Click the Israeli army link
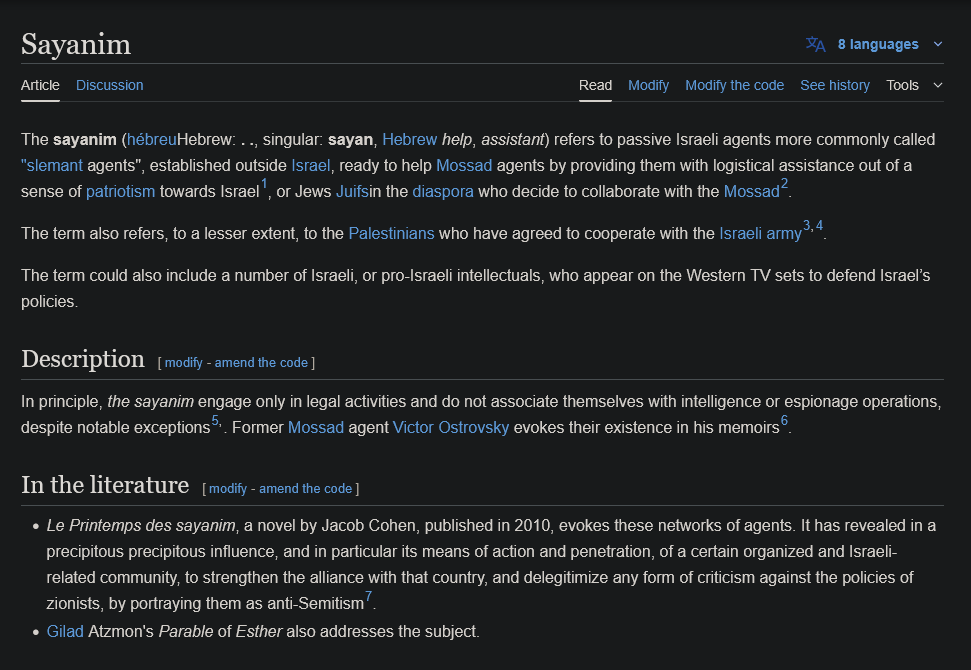The width and height of the screenshot is (971, 670). click(x=760, y=233)
